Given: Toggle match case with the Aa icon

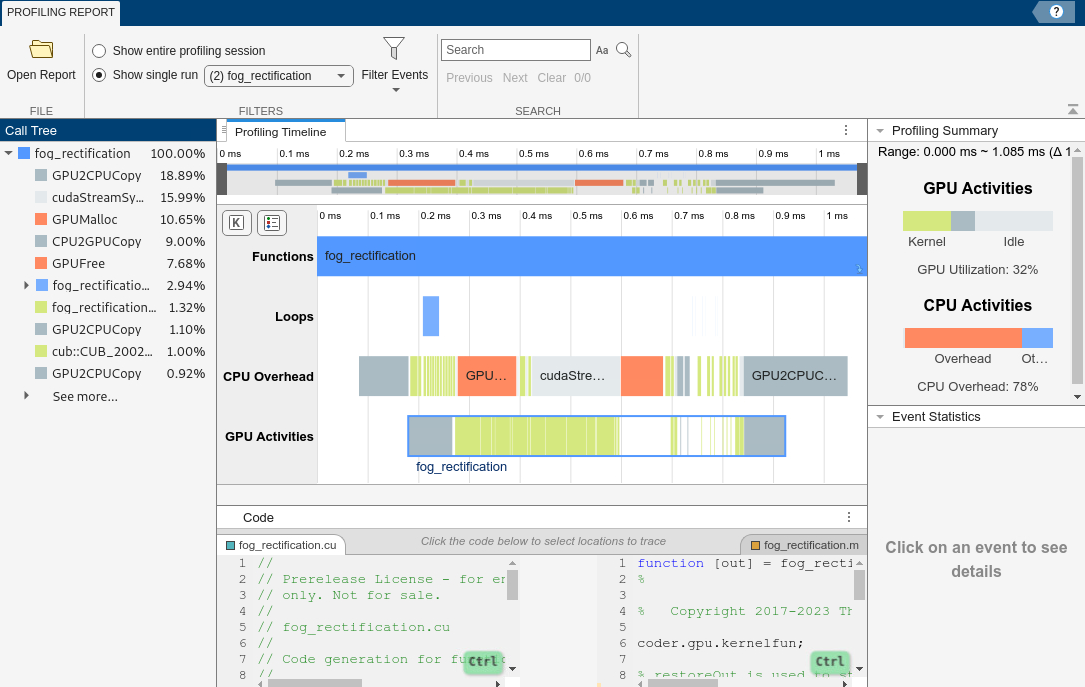Looking at the screenshot, I should (602, 49).
